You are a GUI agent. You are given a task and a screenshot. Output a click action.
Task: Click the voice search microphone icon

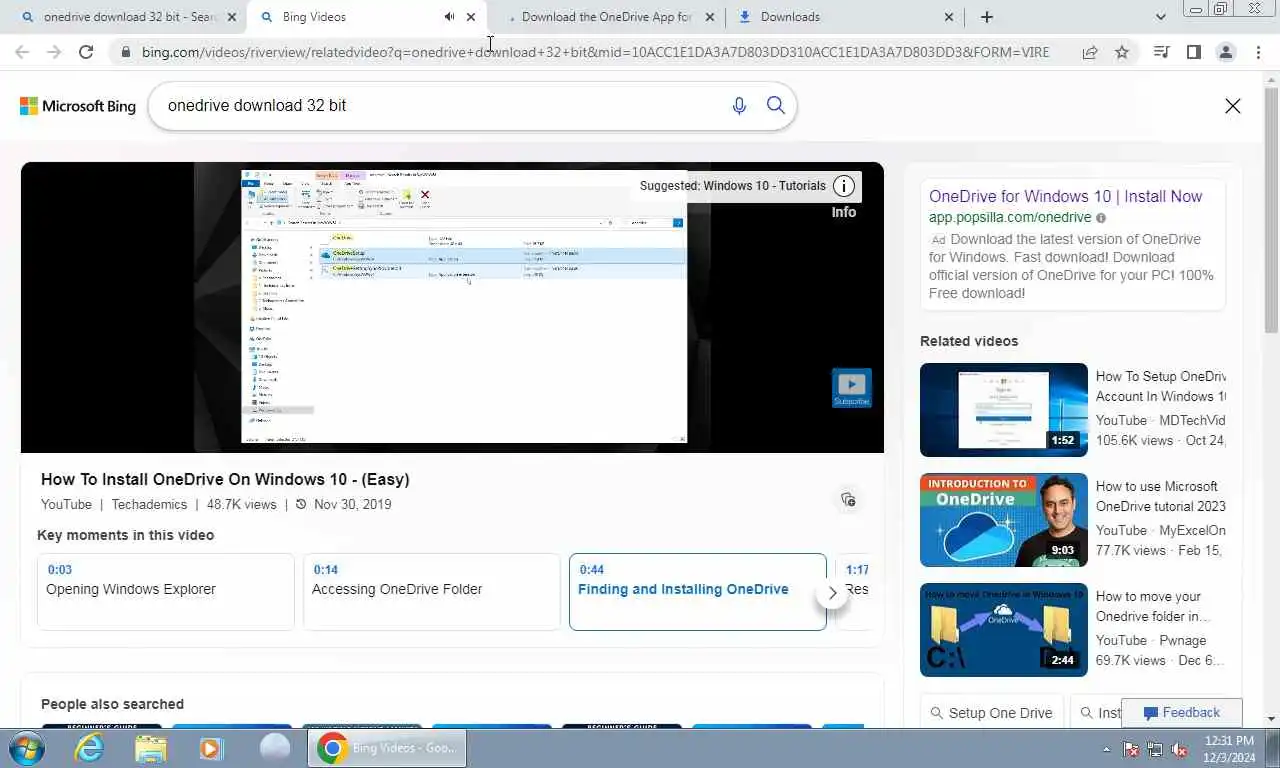739,105
